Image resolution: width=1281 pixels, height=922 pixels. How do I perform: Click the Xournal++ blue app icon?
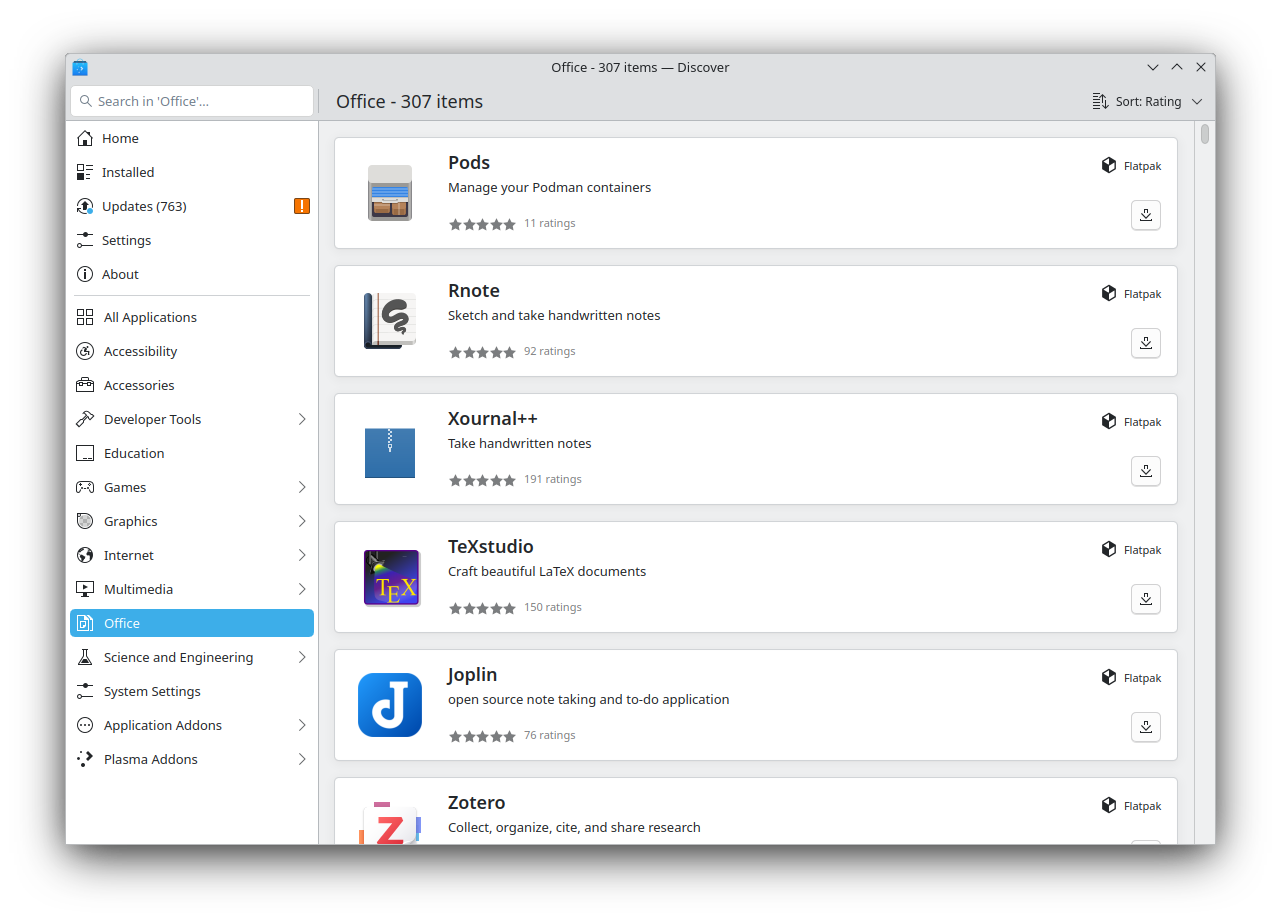390,453
